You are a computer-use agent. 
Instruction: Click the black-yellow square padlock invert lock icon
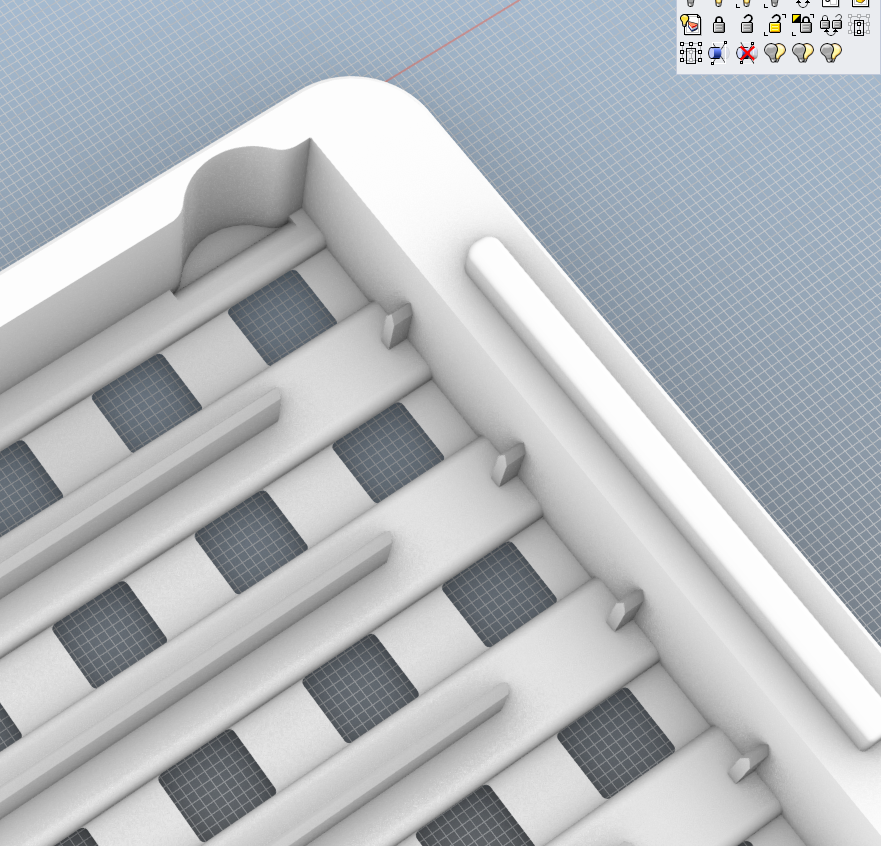click(803, 25)
